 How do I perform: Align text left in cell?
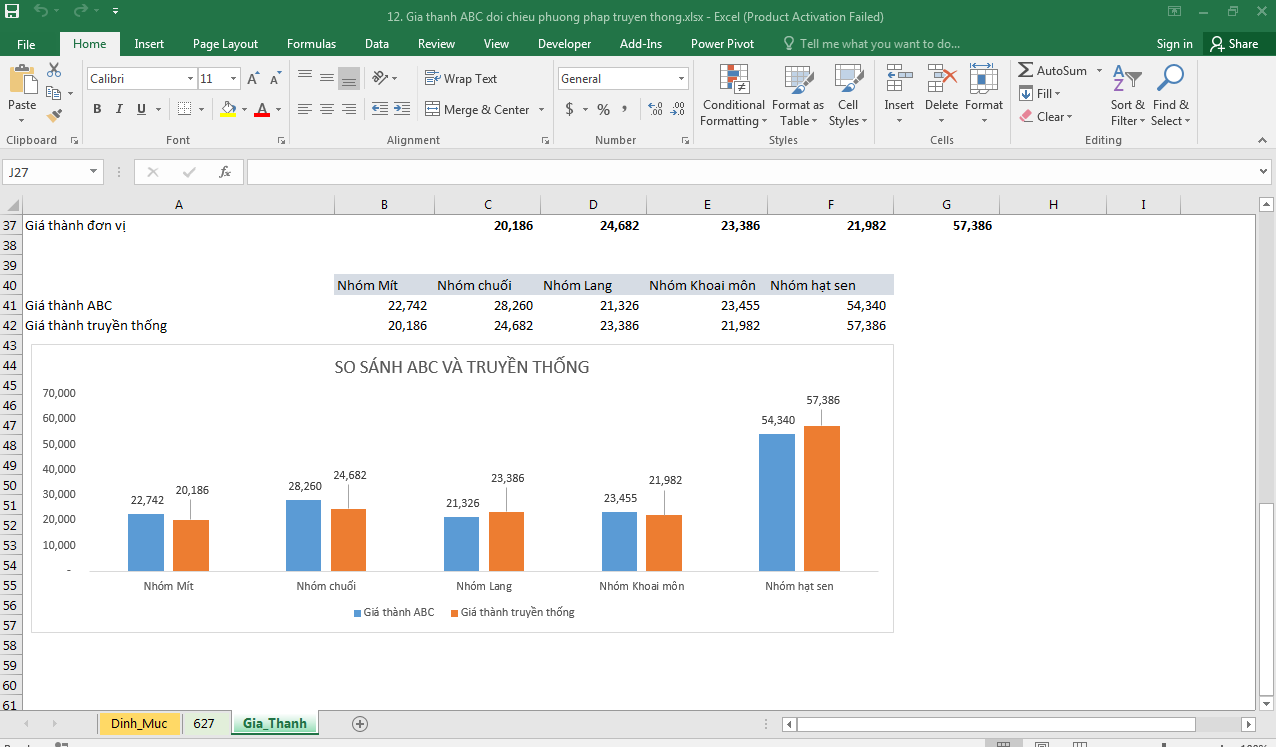305,109
